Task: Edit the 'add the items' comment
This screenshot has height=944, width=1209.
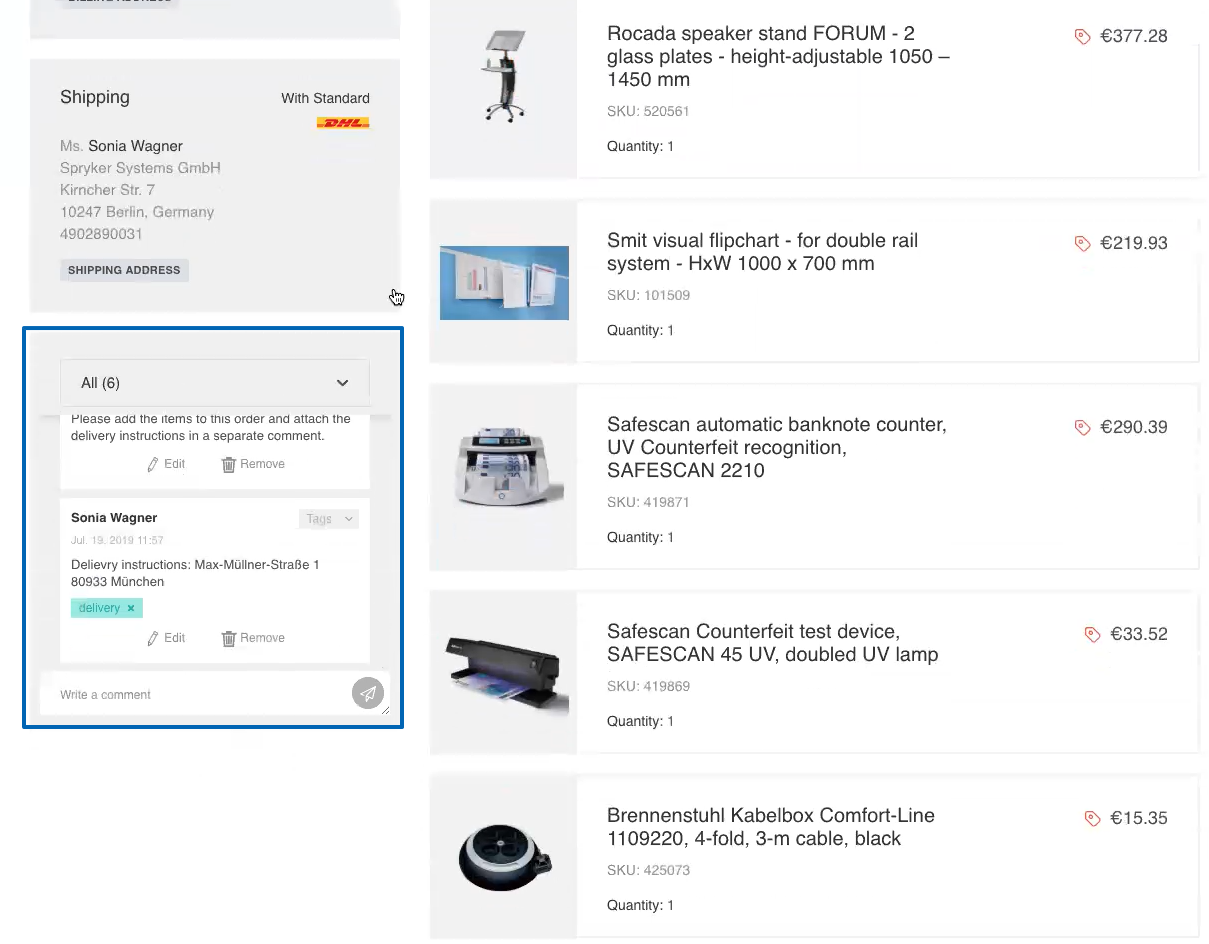Action: tap(166, 464)
